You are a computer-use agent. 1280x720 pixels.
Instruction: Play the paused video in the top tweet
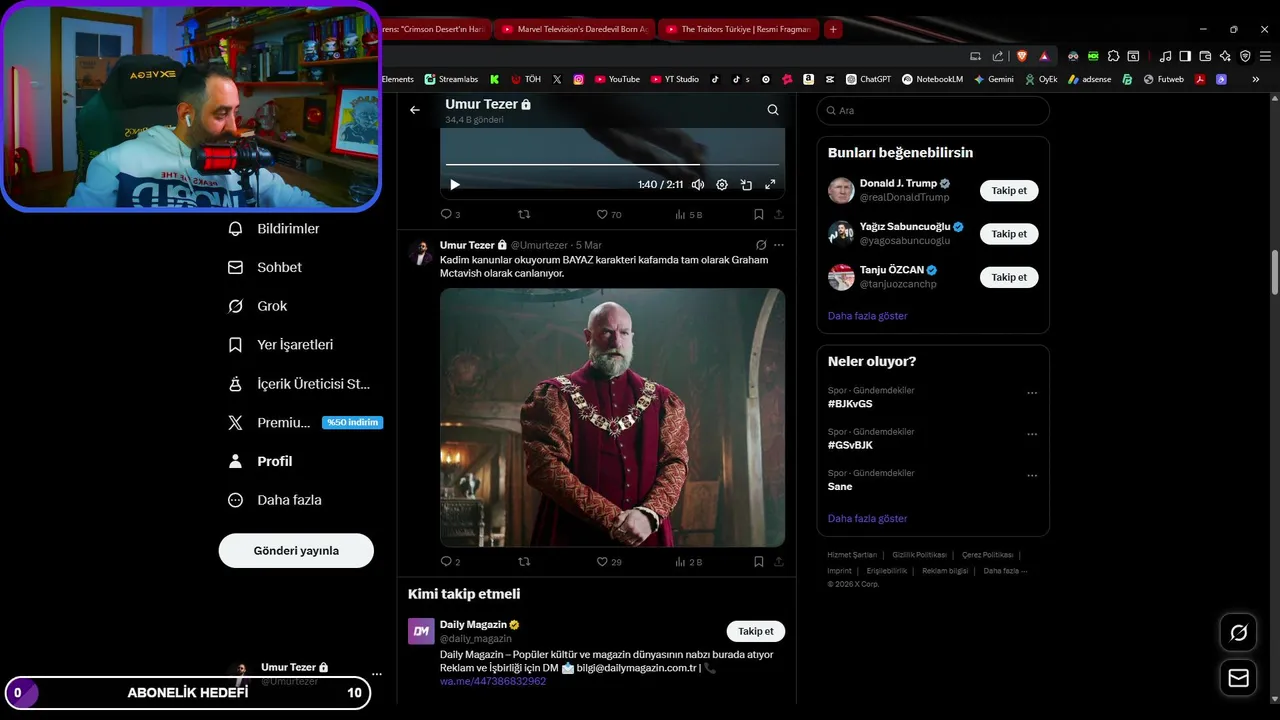coord(455,184)
